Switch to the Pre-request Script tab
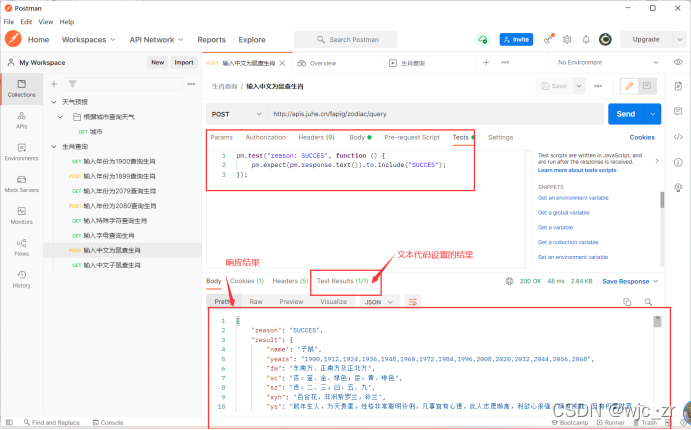The width and height of the screenshot is (691, 430). [412, 137]
